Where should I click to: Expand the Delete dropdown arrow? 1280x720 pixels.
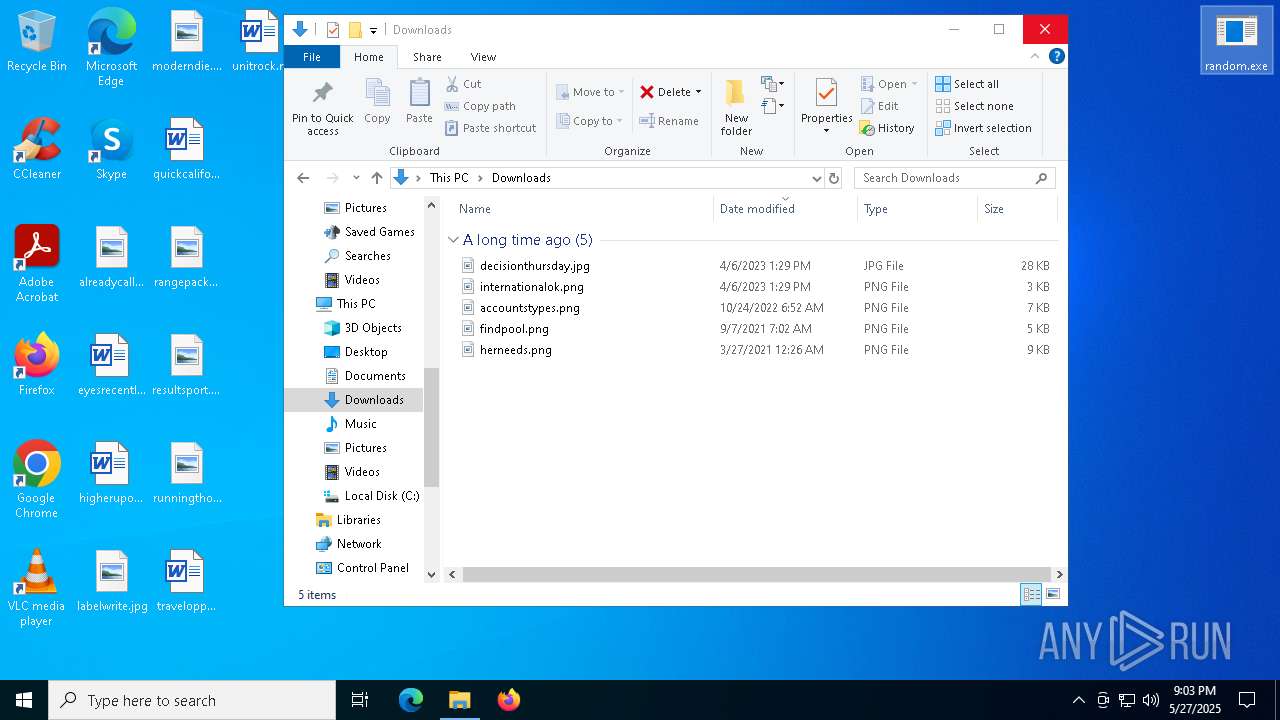click(x=698, y=92)
